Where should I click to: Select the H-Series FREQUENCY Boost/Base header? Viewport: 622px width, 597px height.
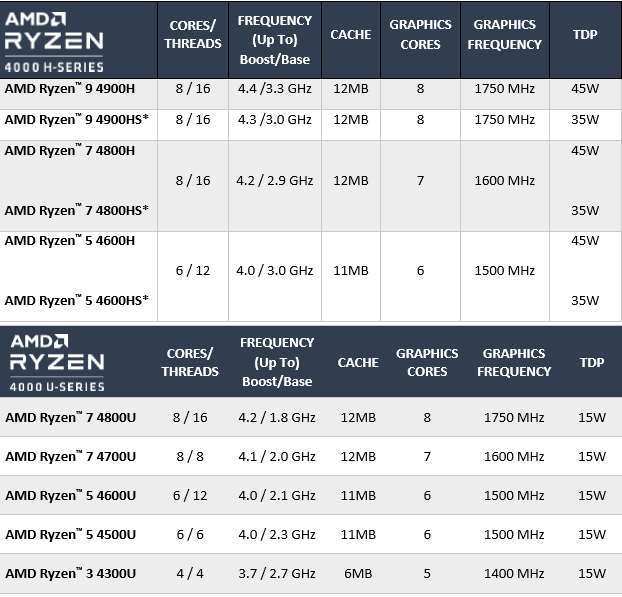point(275,40)
